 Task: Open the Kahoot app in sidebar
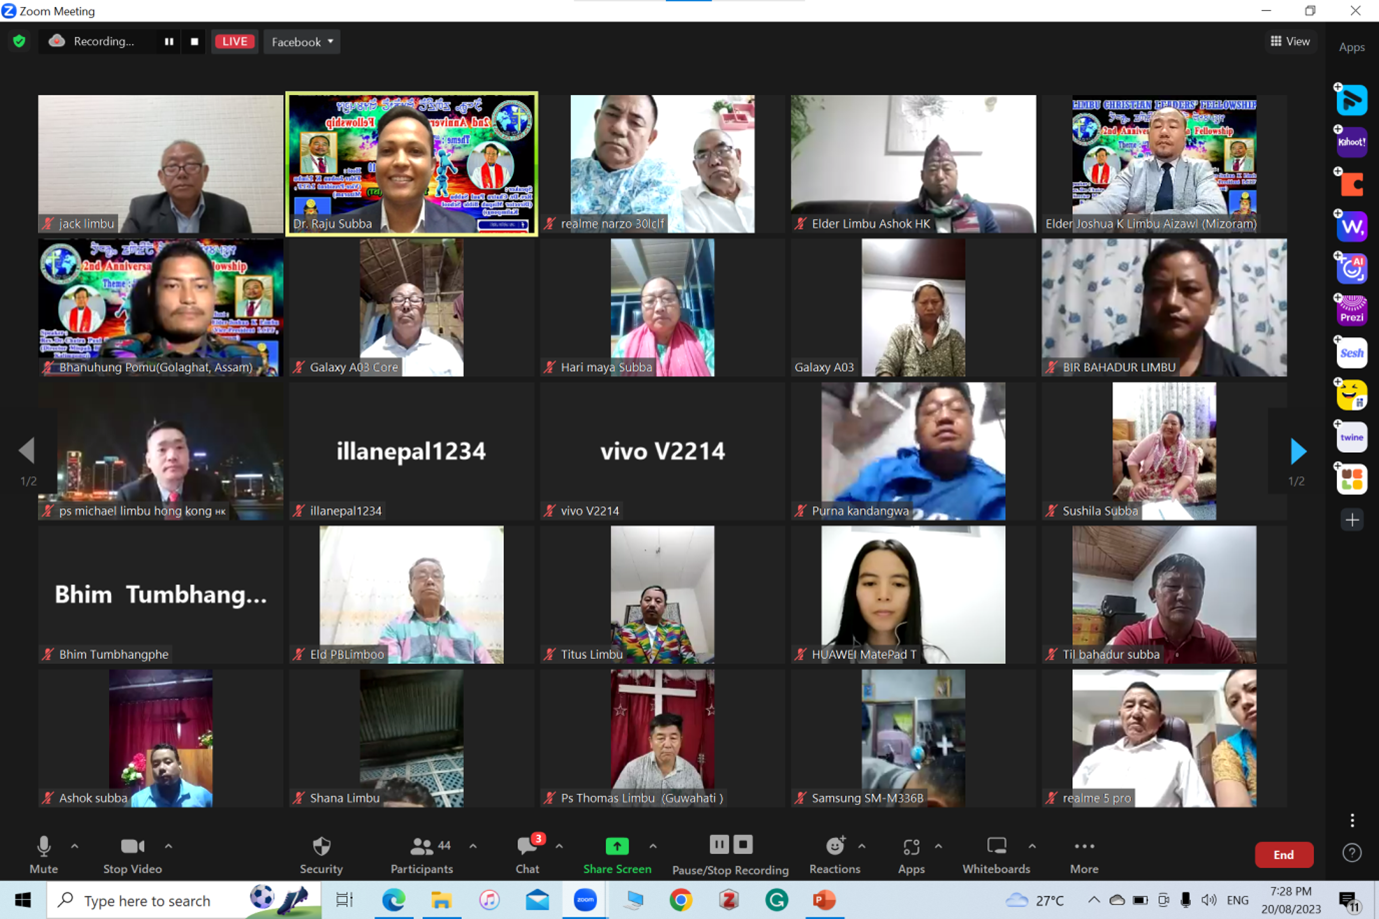click(x=1351, y=142)
